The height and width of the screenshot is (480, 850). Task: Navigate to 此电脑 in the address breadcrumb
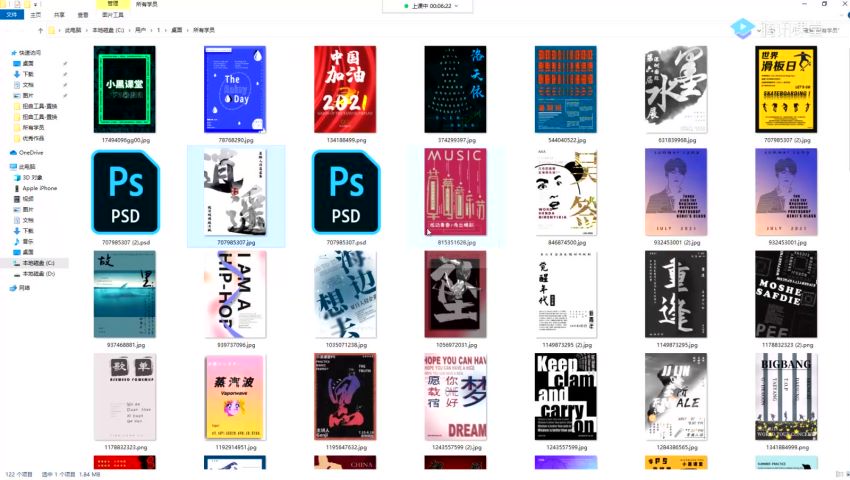(x=73, y=30)
